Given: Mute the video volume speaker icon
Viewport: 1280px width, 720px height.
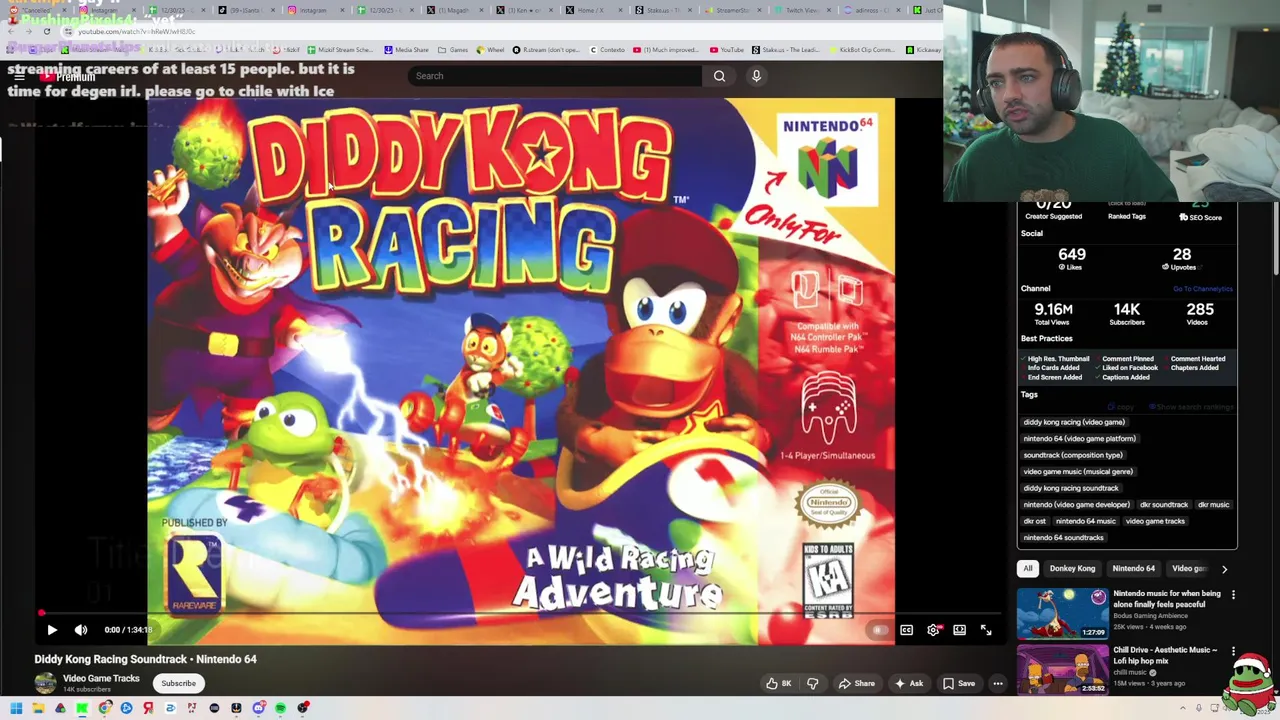Looking at the screenshot, I should 81,630.
